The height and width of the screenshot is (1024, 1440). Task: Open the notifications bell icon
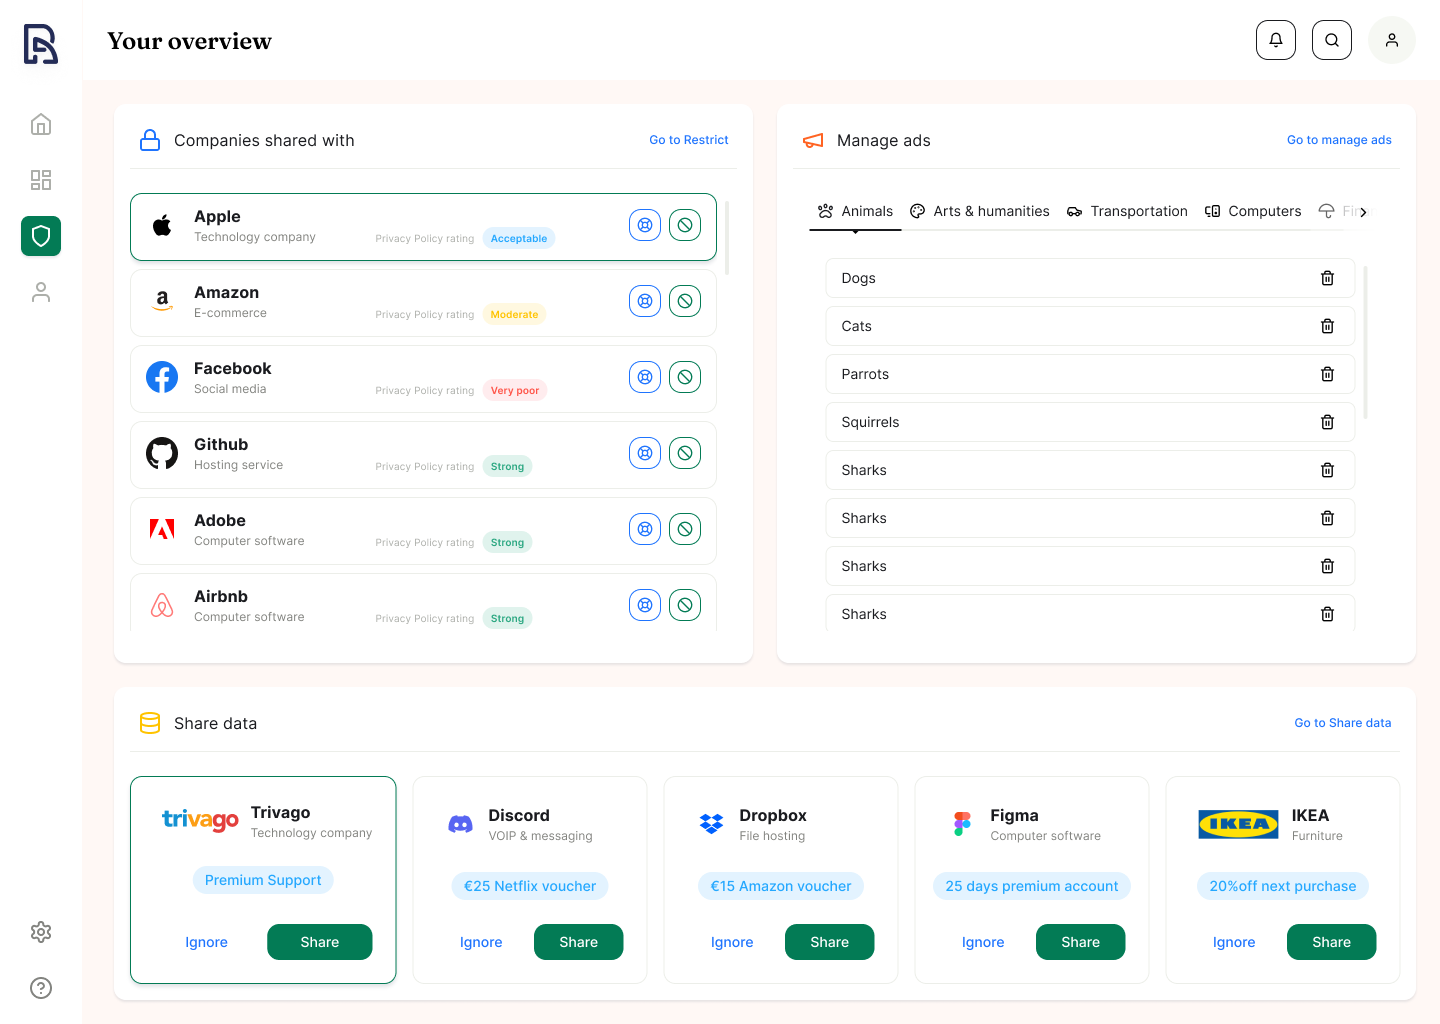point(1275,40)
